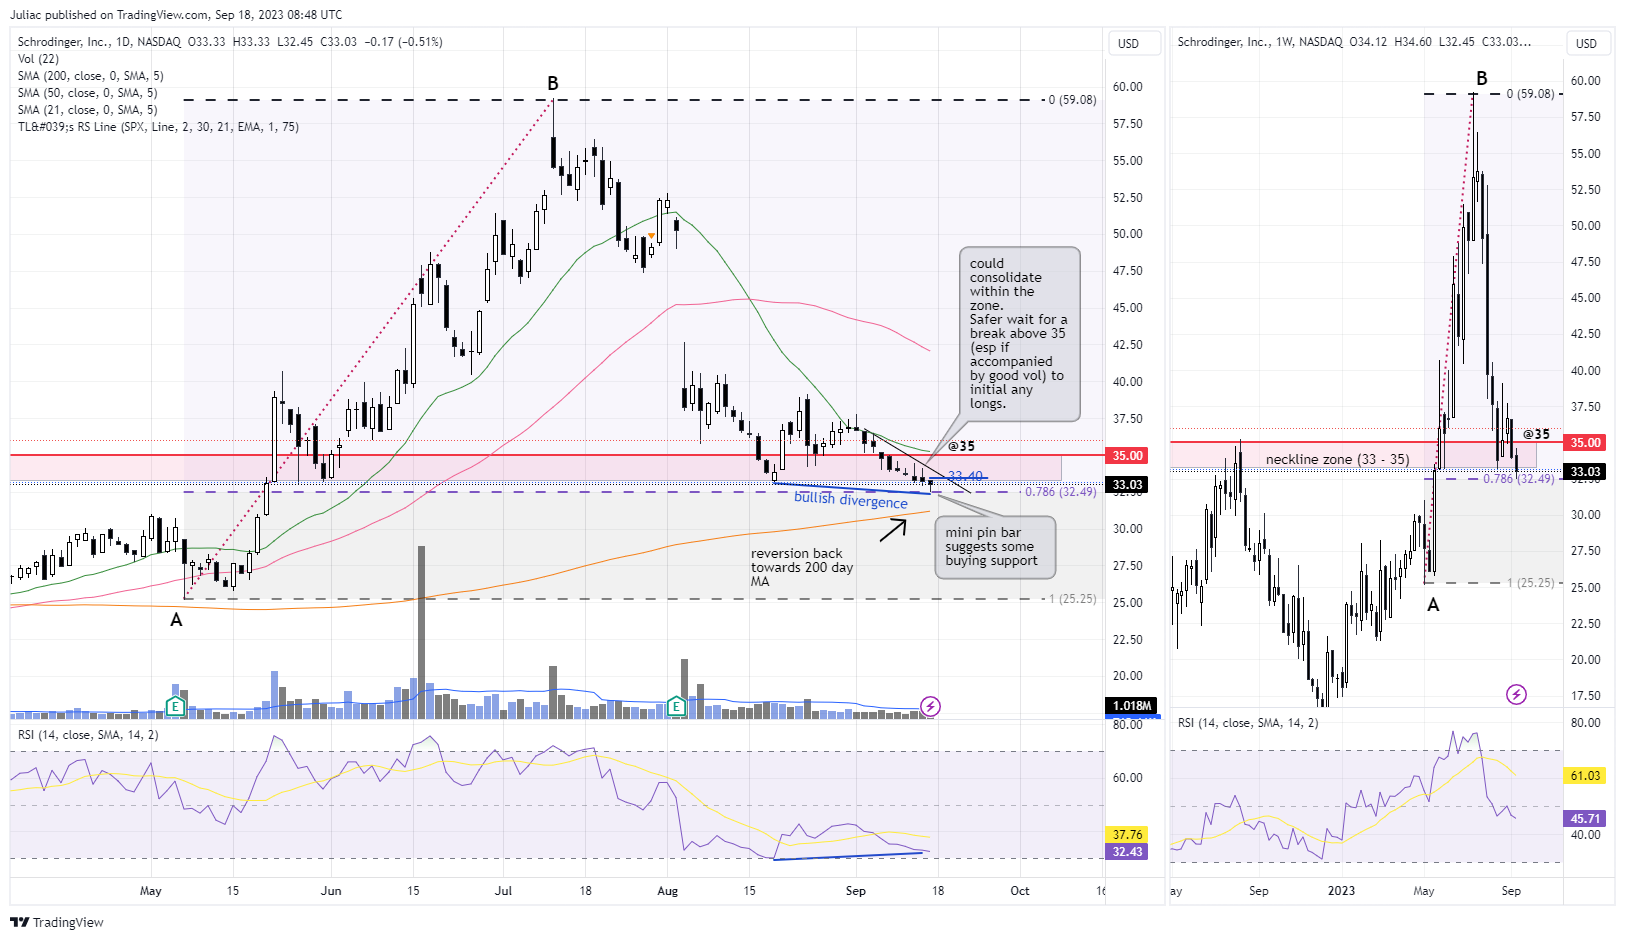Click the red 35.00 label on the weekly axis
Viewport: 1625px width, 940px height.
pyautogui.click(x=1585, y=442)
